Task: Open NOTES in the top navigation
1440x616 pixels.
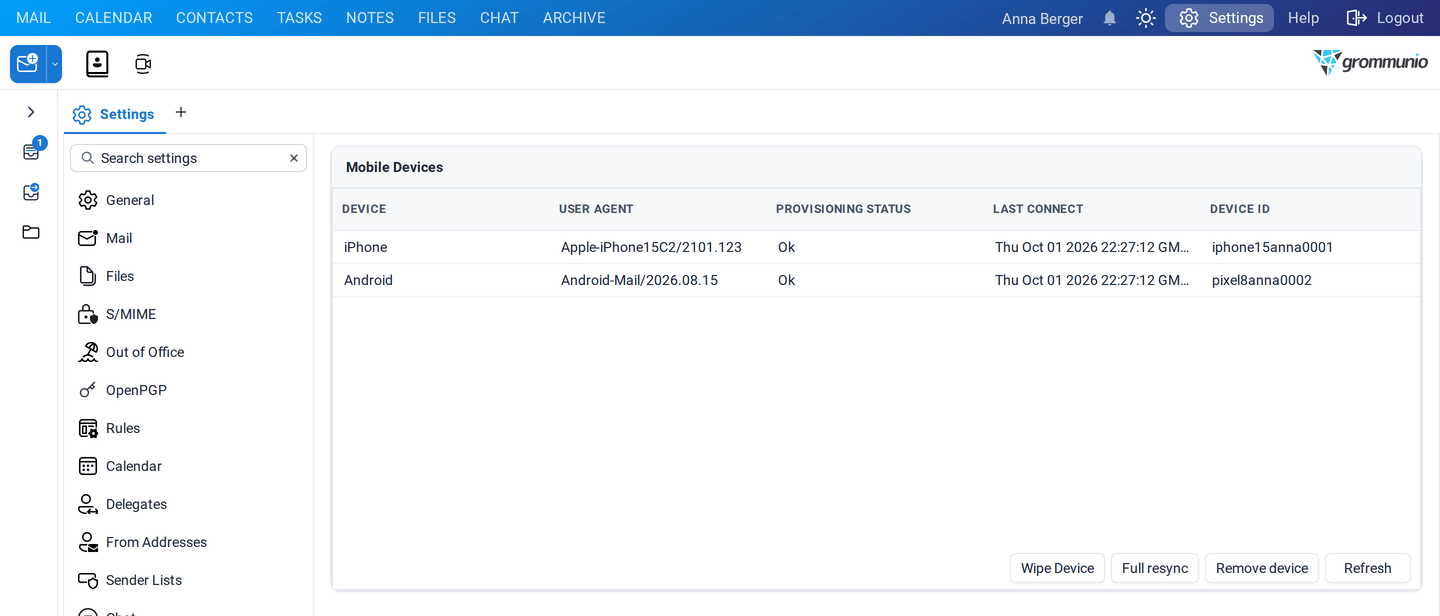Action: (x=370, y=18)
